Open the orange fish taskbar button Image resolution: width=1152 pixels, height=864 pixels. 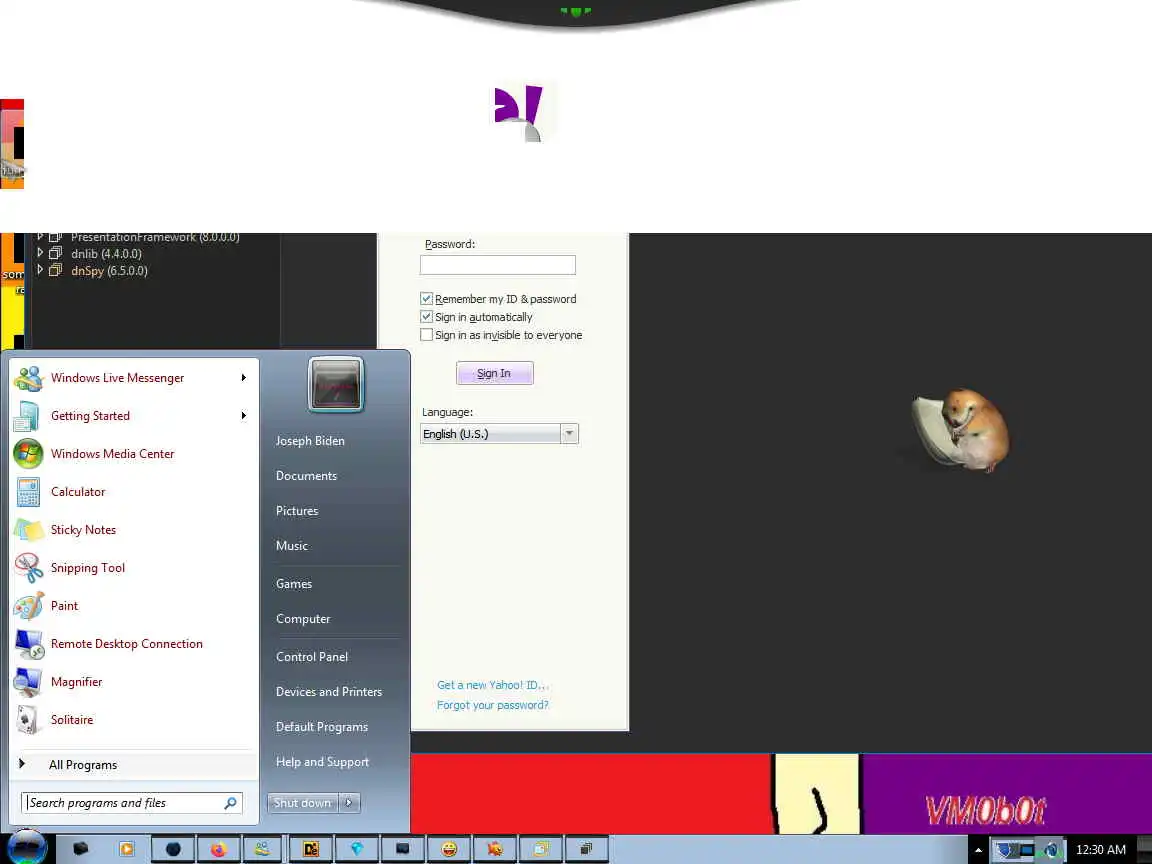click(x=495, y=849)
